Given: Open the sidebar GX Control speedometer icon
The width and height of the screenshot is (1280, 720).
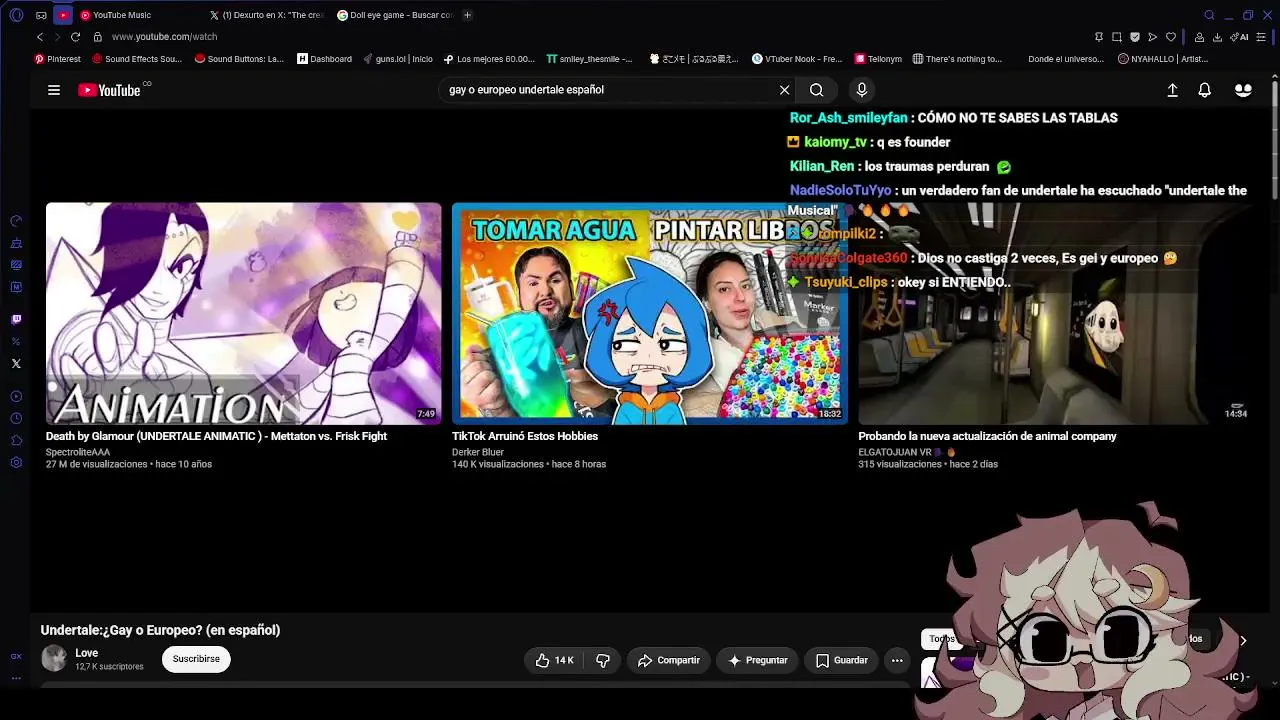Looking at the screenshot, I should click(x=16, y=221).
